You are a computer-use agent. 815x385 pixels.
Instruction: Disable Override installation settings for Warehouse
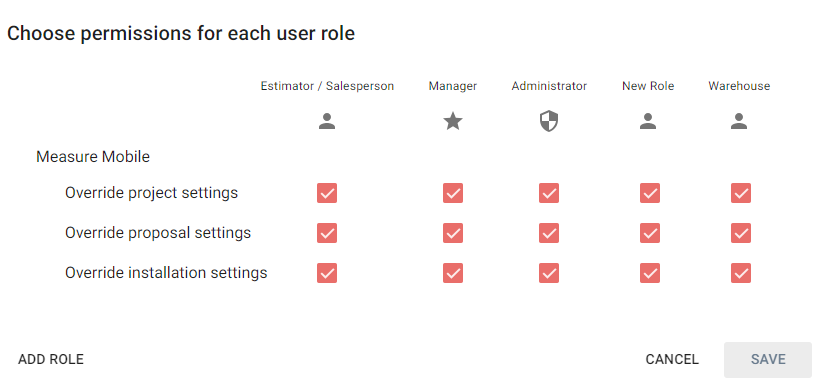coord(741,273)
